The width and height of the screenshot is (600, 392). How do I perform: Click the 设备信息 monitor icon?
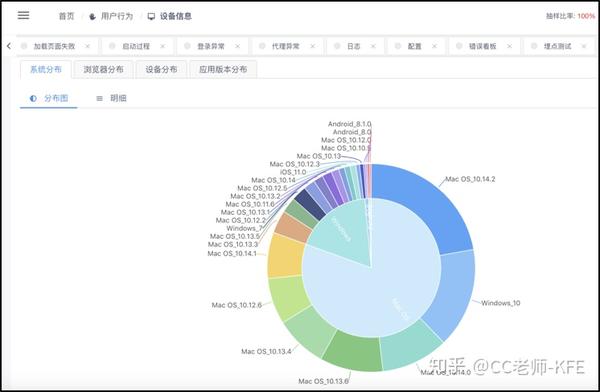pyautogui.click(x=152, y=16)
